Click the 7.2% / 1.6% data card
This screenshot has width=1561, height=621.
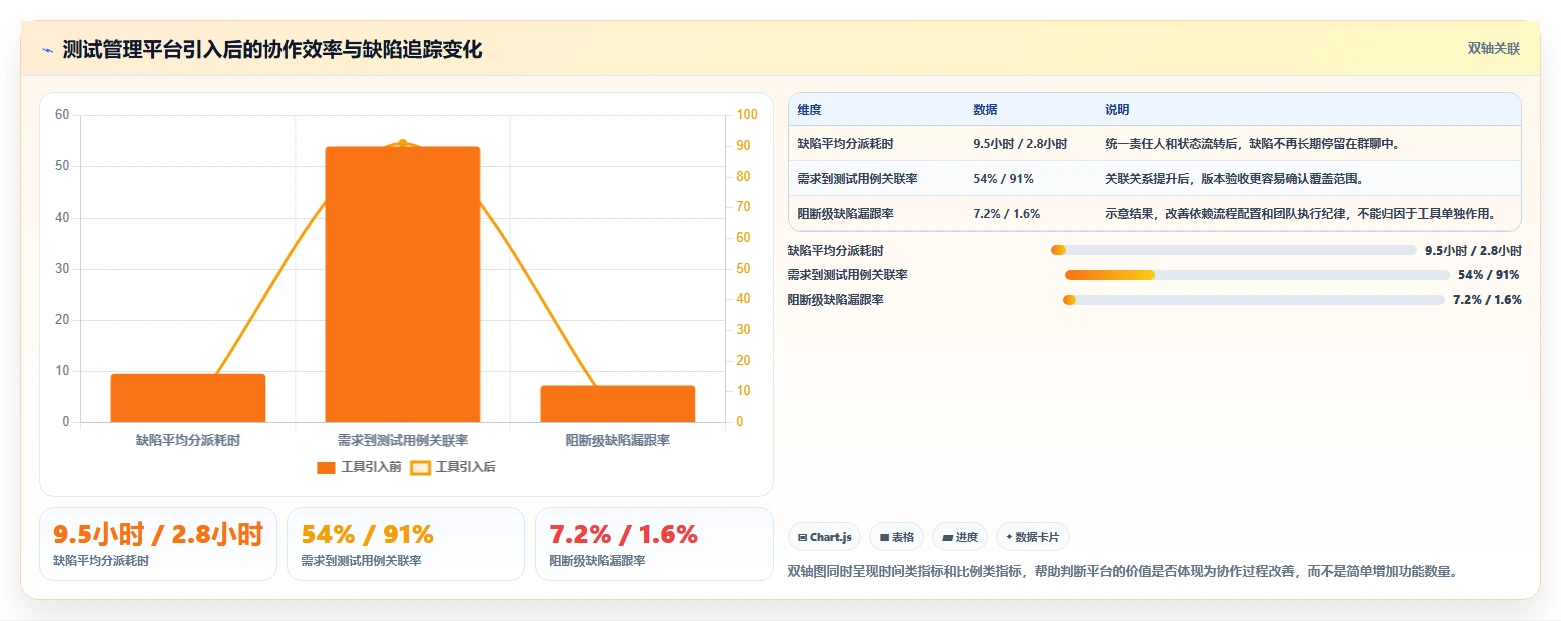click(654, 544)
